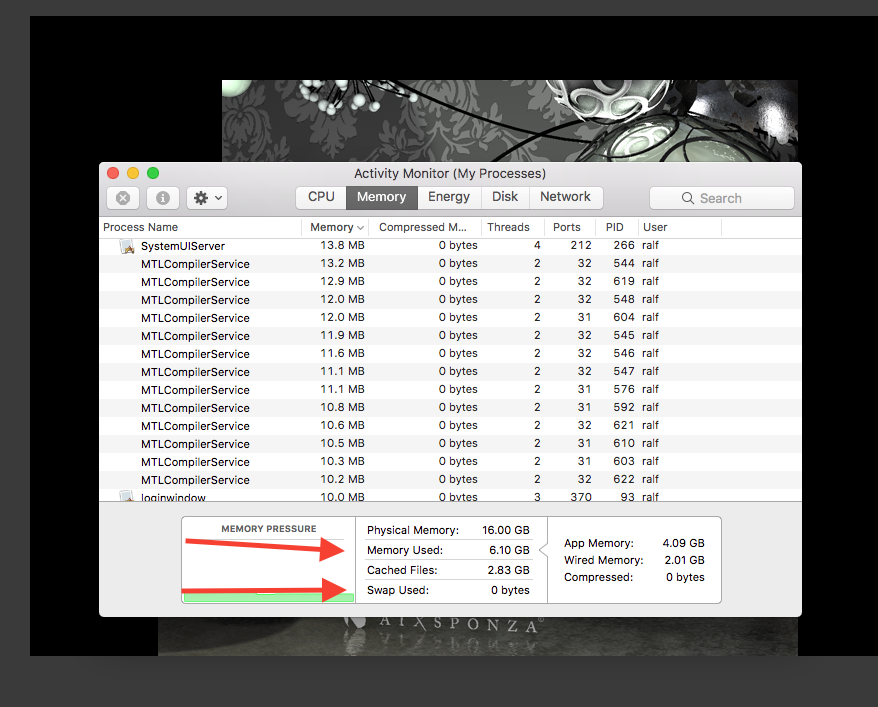Select MTLCompilerService with PID 592
The height and width of the screenshot is (707, 878).
click(450, 408)
